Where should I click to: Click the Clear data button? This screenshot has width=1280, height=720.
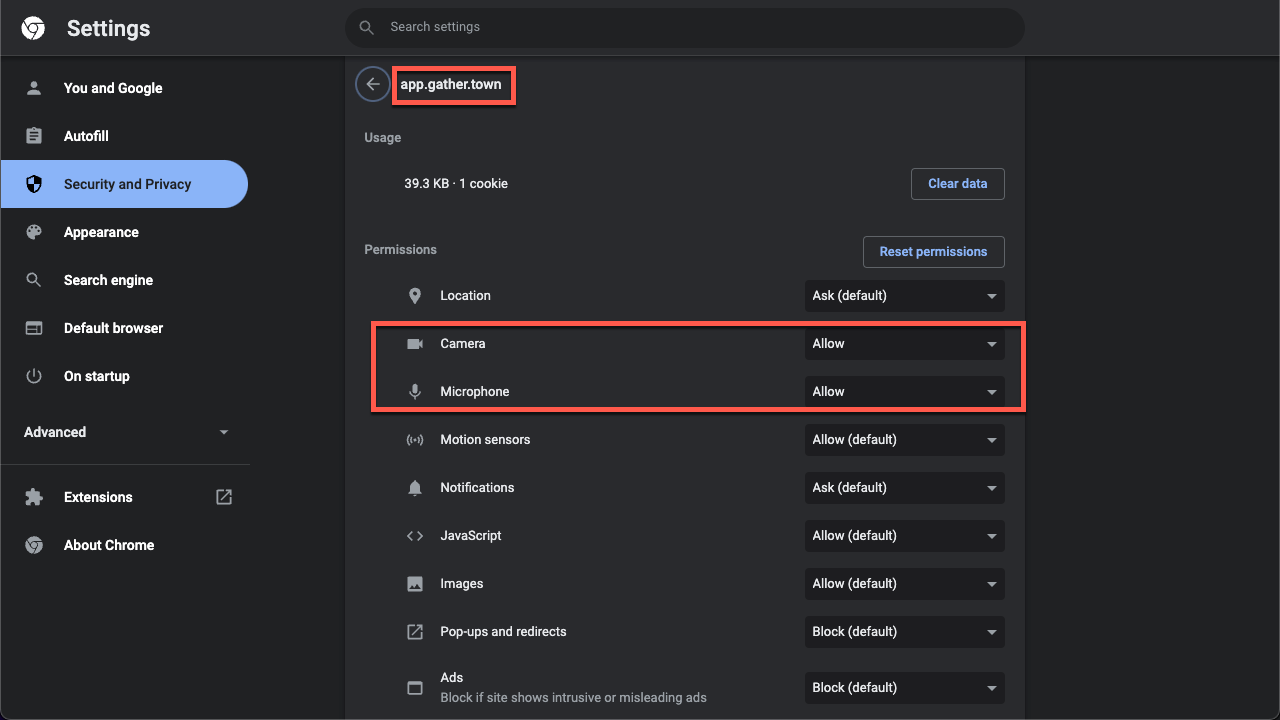957,184
